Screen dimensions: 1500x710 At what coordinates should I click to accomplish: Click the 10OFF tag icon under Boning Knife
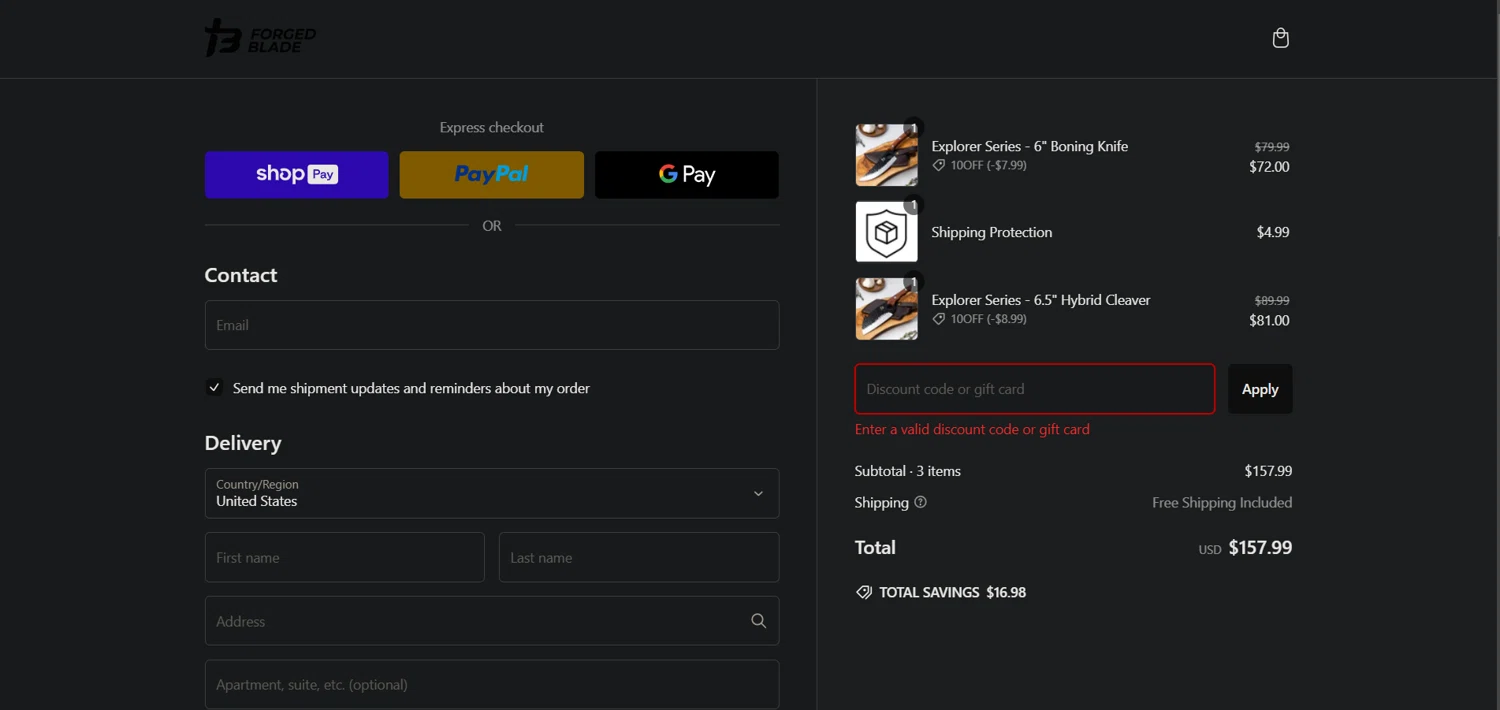tap(938, 166)
